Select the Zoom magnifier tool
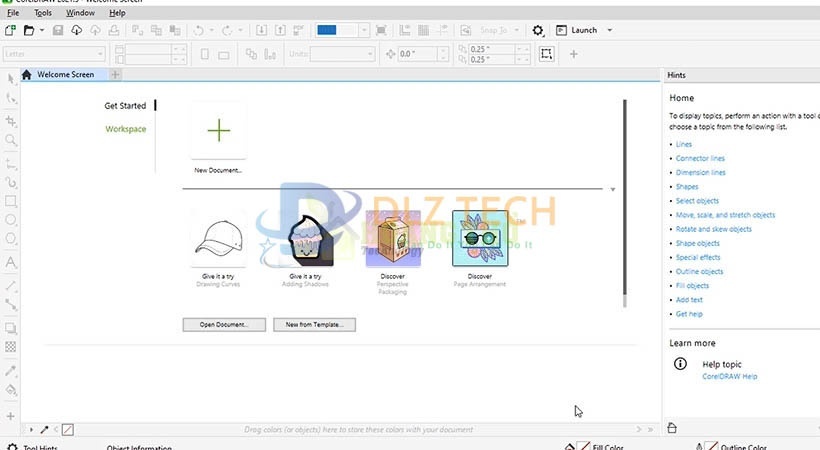The image size is (820, 450). pos(11,141)
